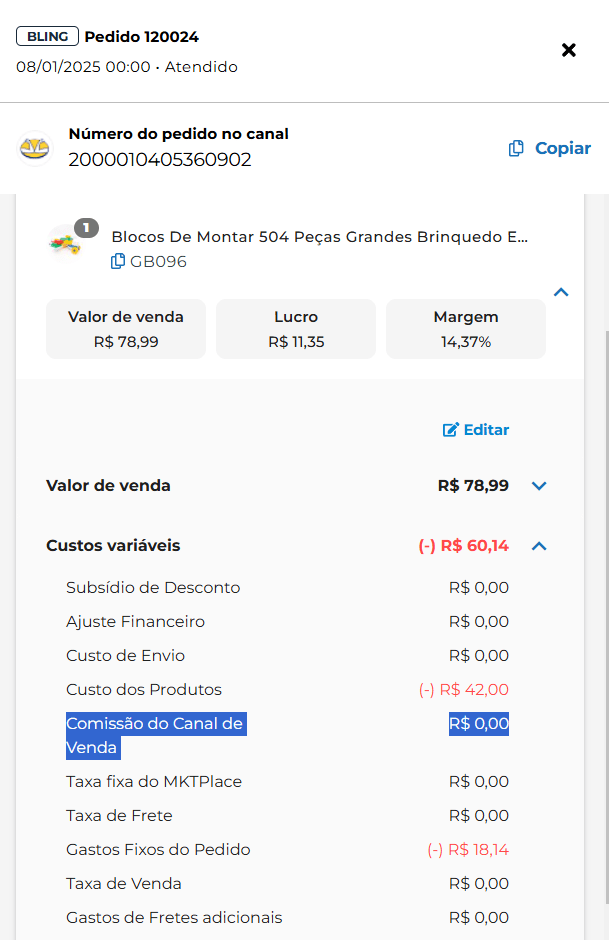
Task: Click the Editar link text
Action: coord(487,430)
